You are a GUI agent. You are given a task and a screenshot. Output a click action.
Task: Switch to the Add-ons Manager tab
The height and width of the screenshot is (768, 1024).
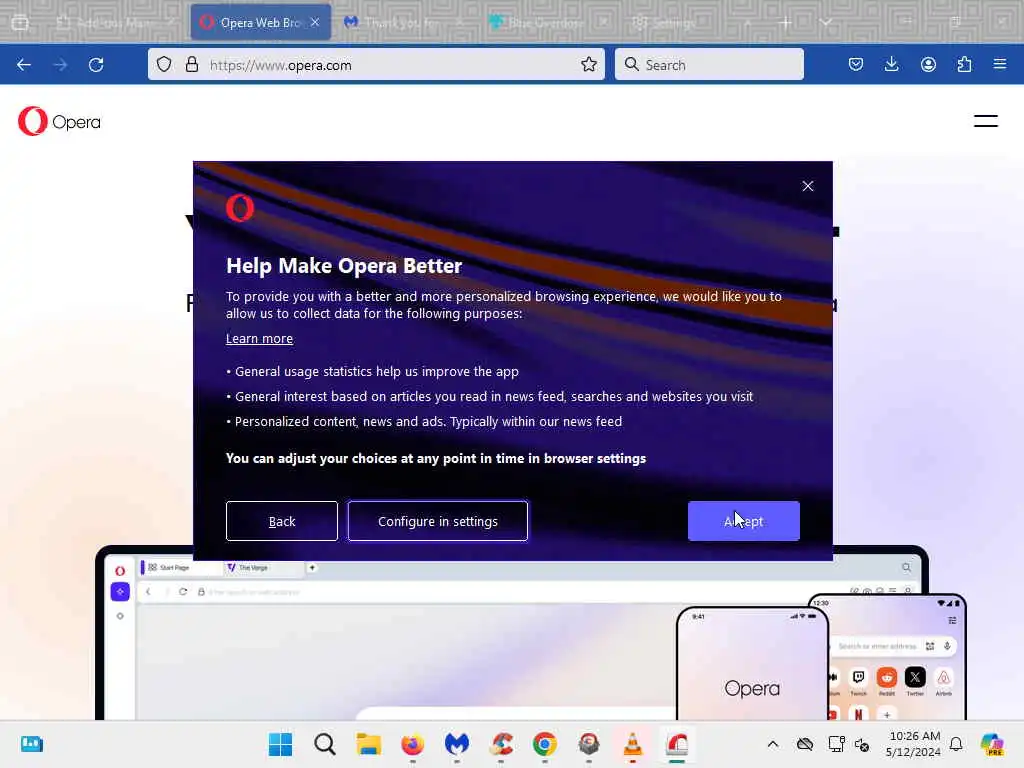[115, 22]
